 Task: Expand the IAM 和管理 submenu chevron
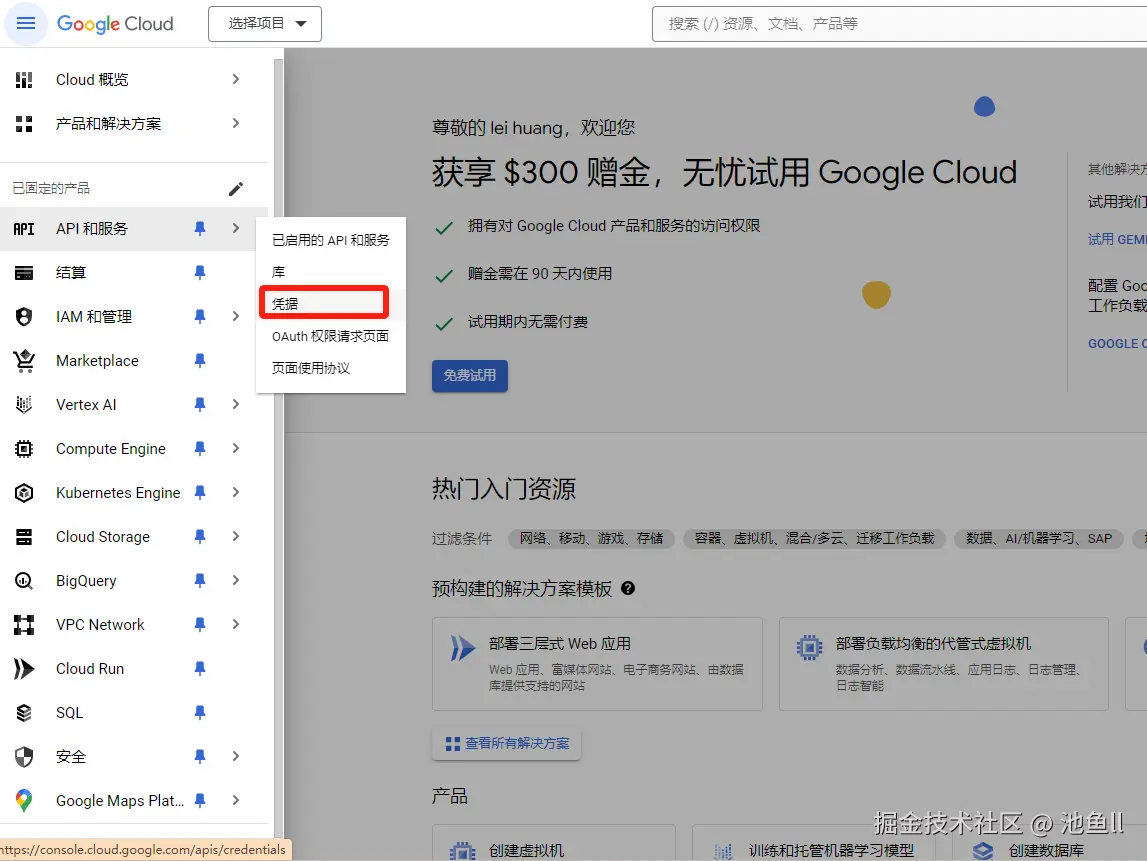tap(236, 316)
